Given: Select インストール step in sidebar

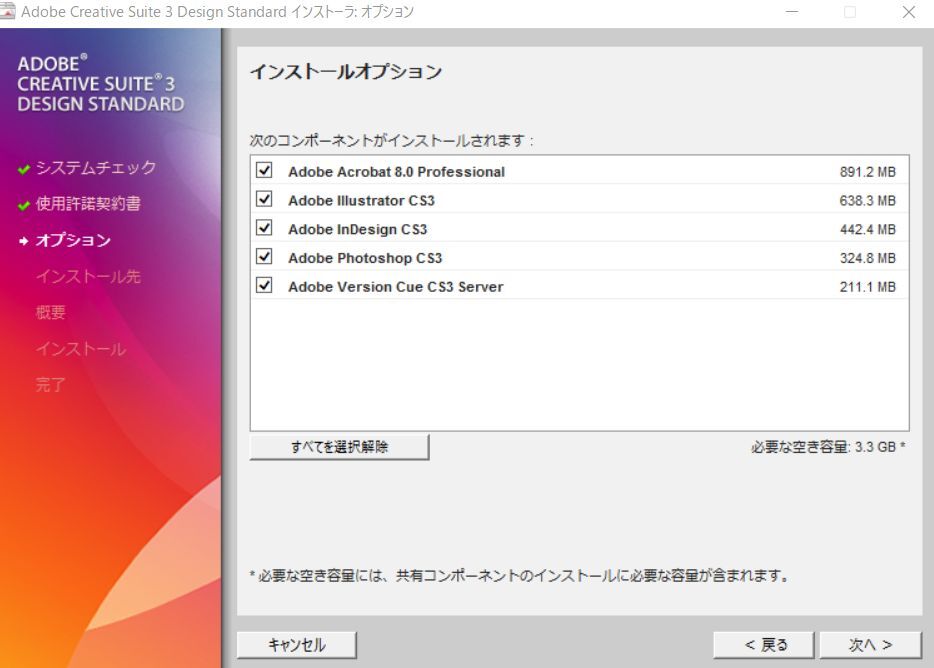Looking at the screenshot, I should [81, 349].
